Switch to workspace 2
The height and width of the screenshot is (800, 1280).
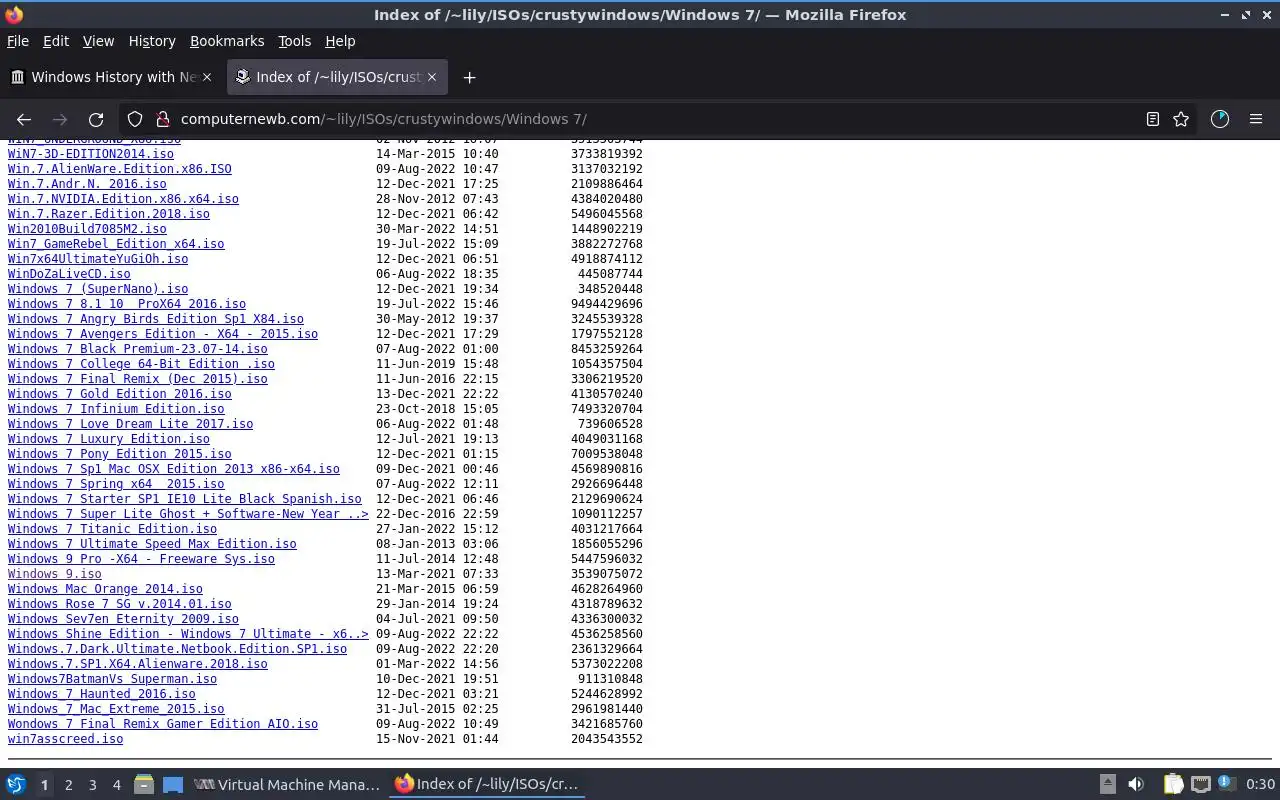pyautogui.click(x=68, y=785)
